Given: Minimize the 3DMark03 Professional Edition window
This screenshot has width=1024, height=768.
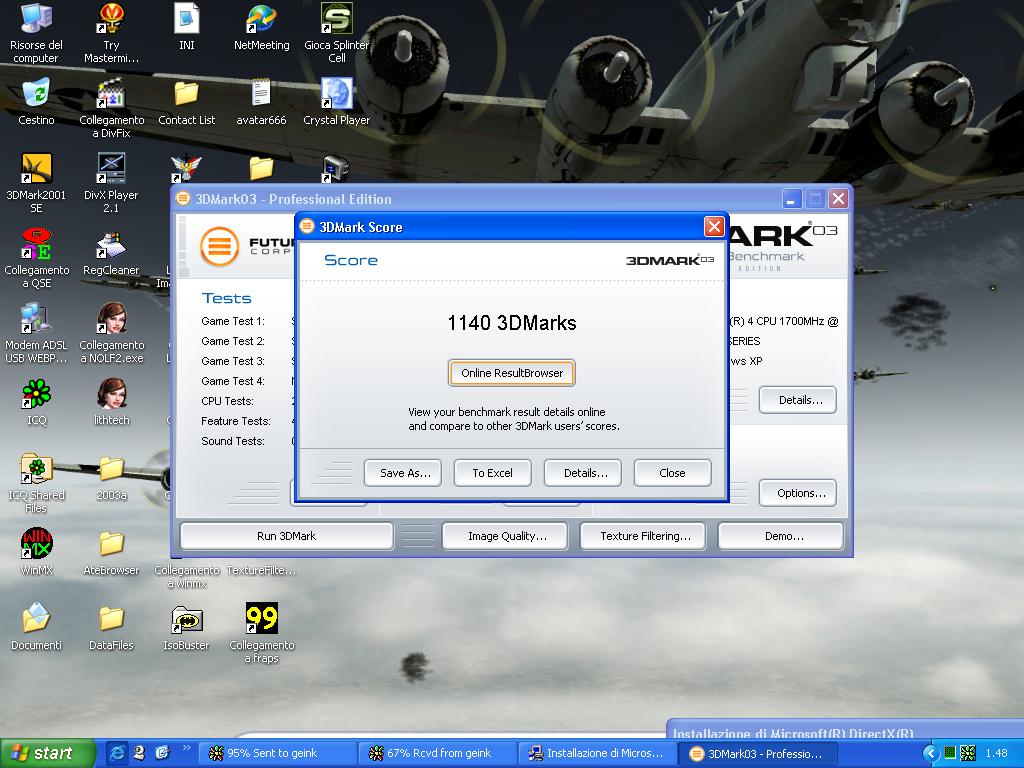Looking at the screenshot, I should pos(792,199).
